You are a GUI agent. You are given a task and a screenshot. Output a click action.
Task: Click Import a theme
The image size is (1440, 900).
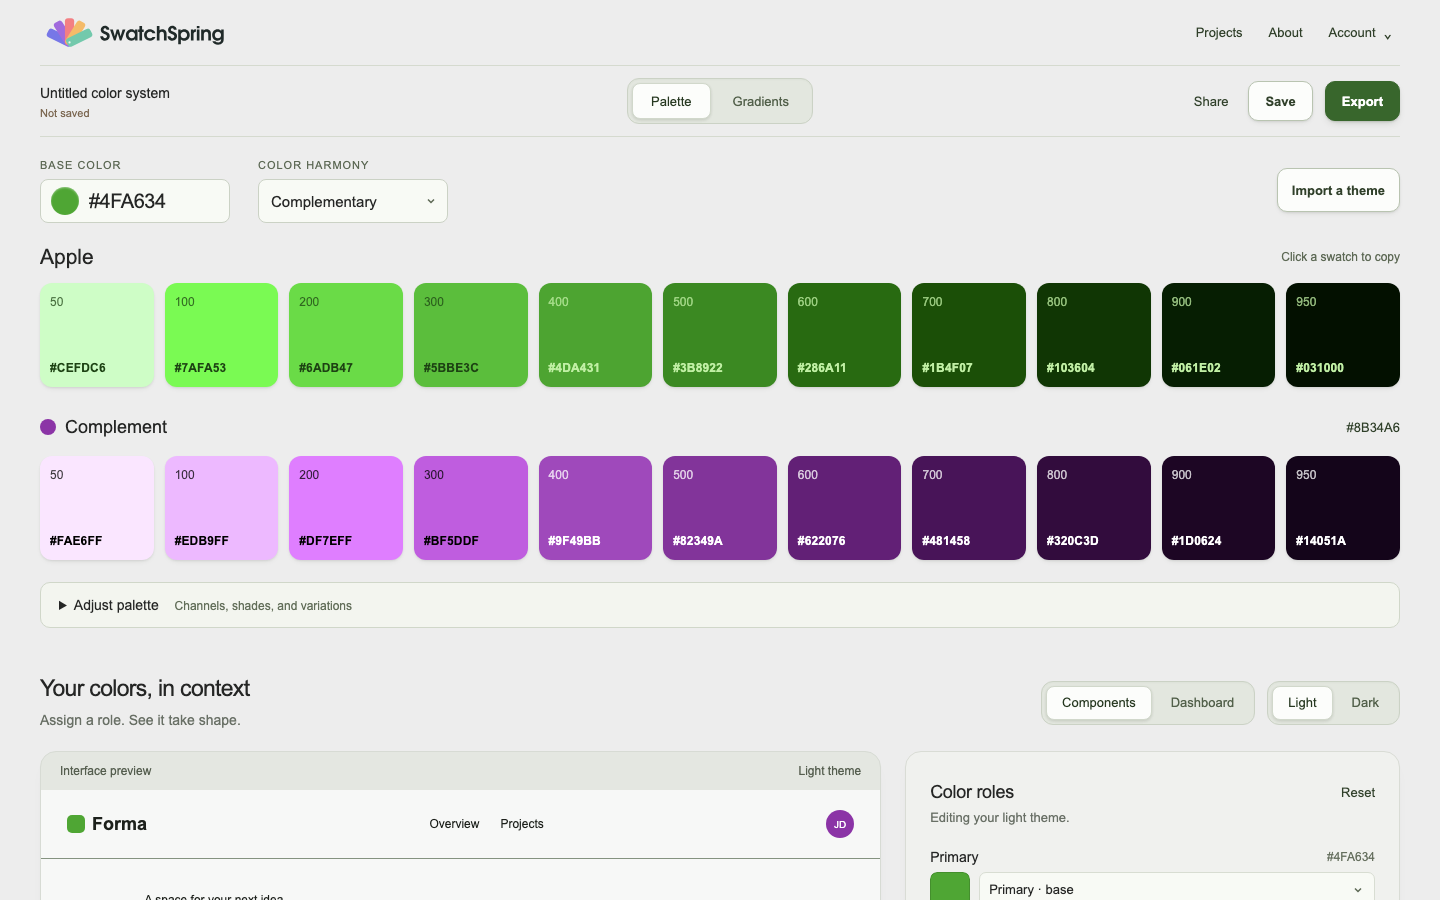(1338, 190)
